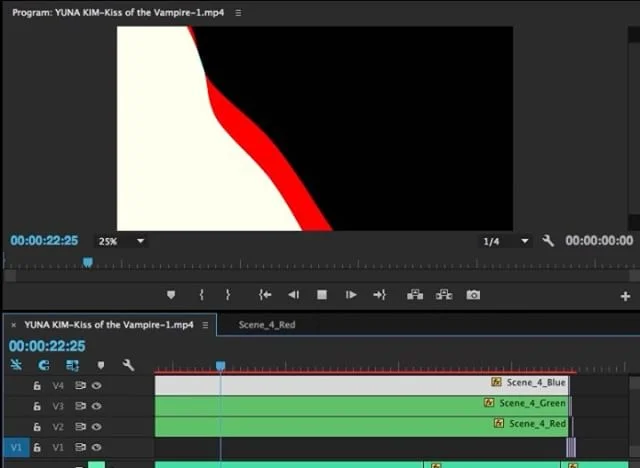Screen dimensions: 640x468
Task: Select the Scene_4_Blue clip
Action: click(362, 385)
